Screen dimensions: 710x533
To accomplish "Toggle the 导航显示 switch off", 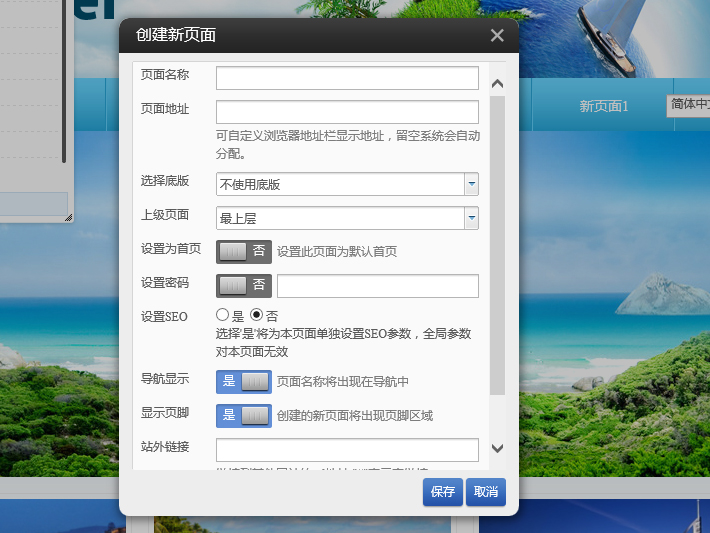I will point(244,381).
